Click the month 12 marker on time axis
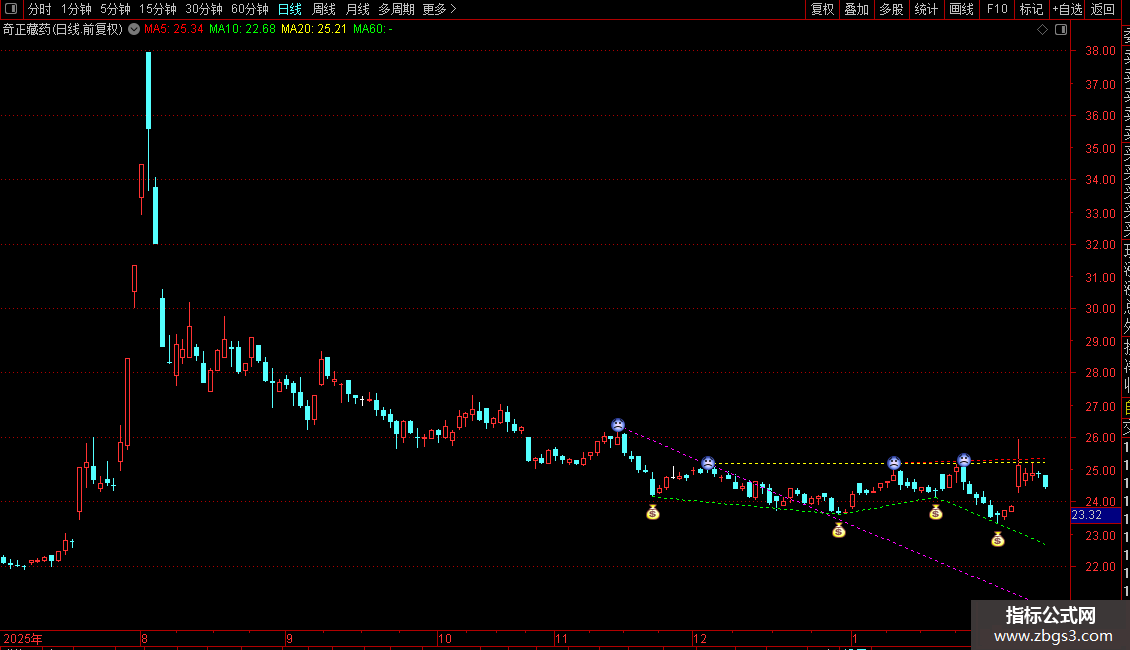 coord(700,638)
